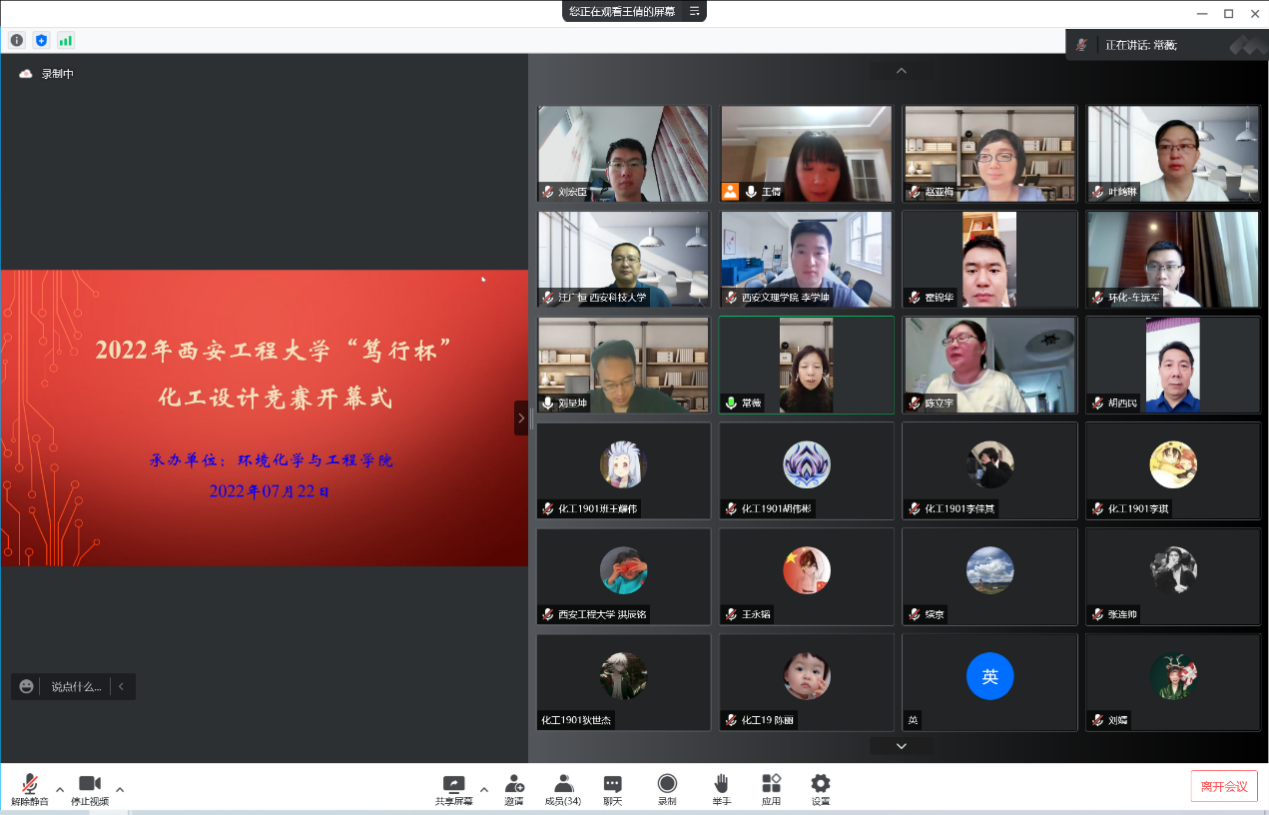Toggle the Record (录制) button
Image resolution: width=1269 pixels, height=815 pixels.
667,788
